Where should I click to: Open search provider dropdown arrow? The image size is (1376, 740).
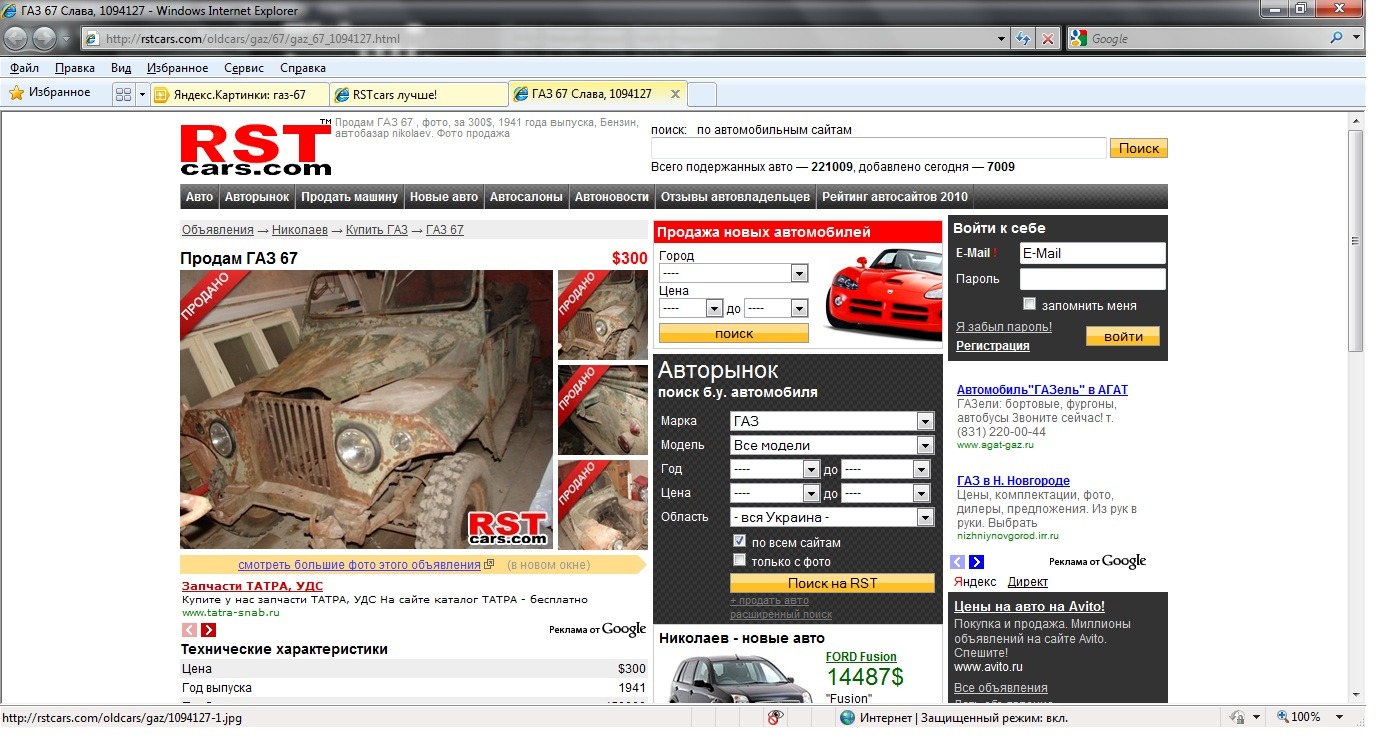tap(1357, 38)
